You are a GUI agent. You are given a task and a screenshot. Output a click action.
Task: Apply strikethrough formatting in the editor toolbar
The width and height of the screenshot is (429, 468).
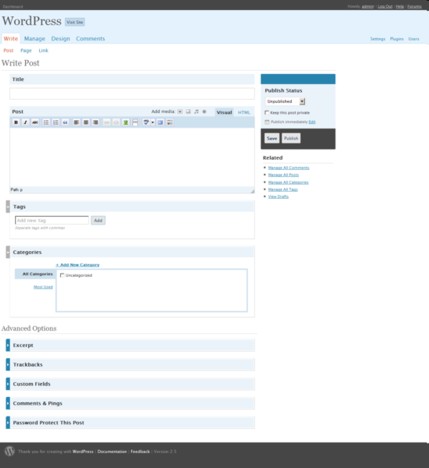click(x=35, y=123)
